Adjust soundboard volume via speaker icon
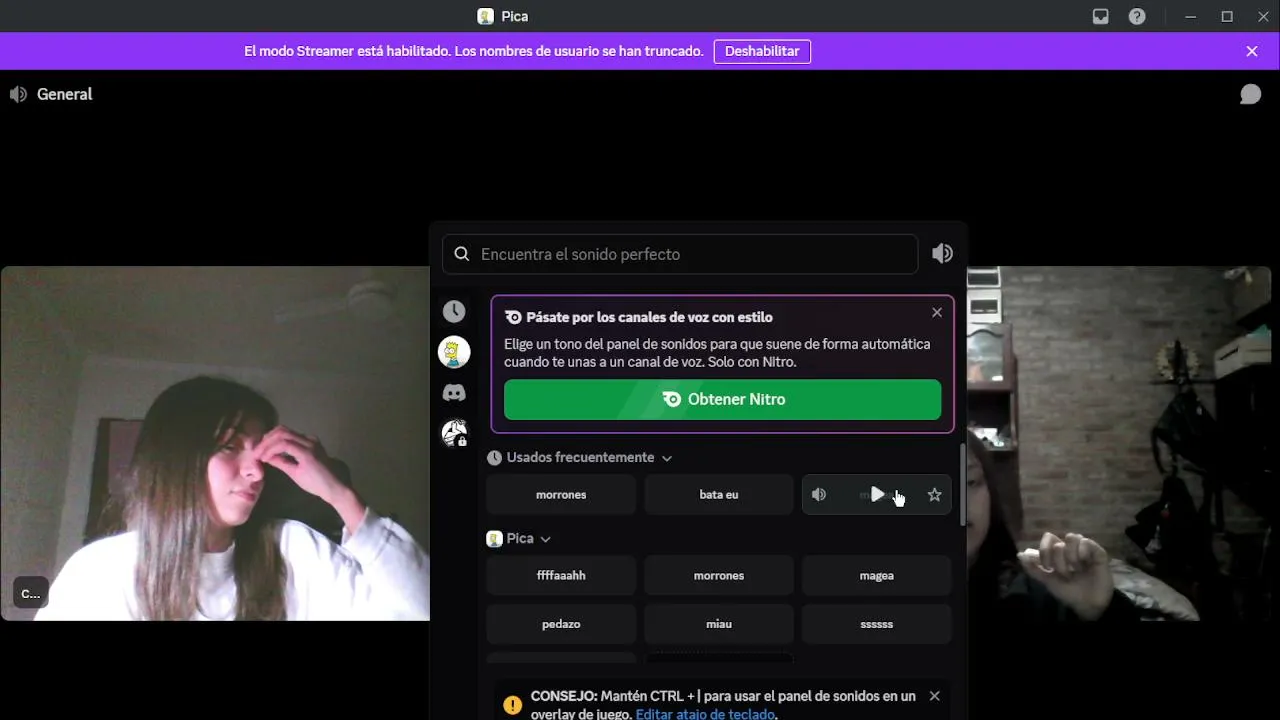Screen dimensions: 1280x720 click(x=942, y=254)
